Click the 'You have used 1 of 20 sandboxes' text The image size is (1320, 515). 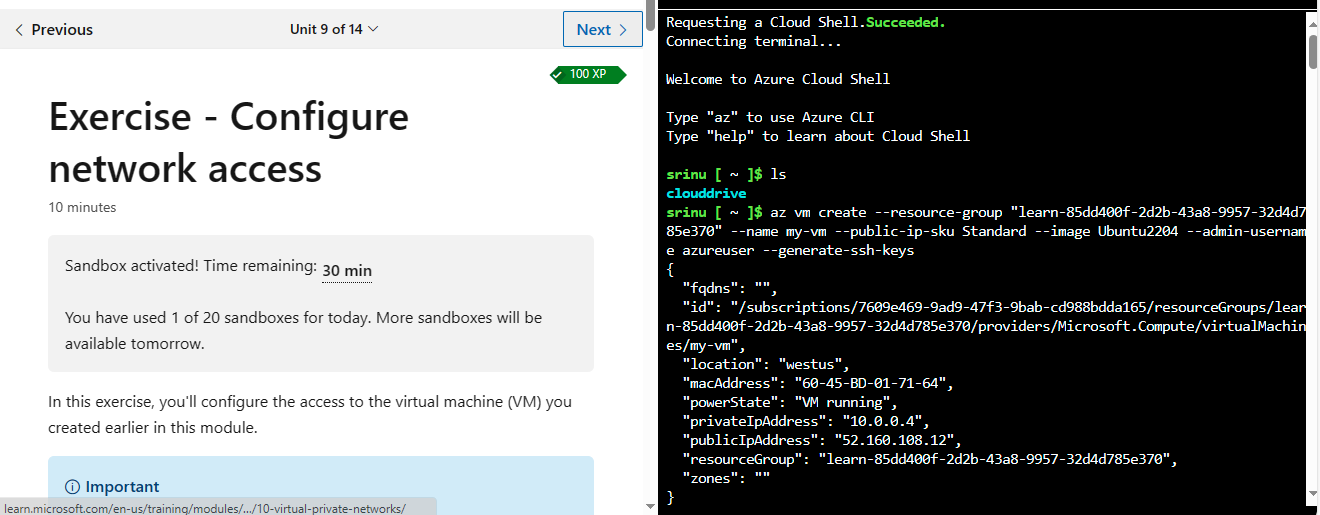[303, 331]
